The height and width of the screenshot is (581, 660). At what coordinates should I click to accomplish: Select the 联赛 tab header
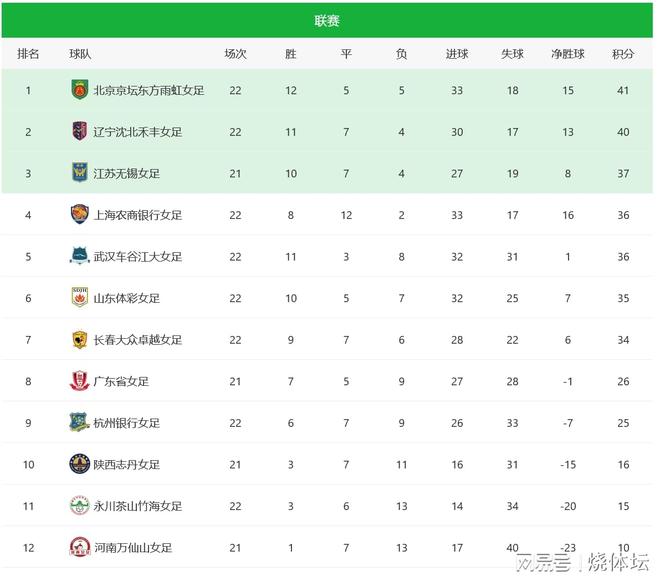pyautogui.click(x=326, y=20)
